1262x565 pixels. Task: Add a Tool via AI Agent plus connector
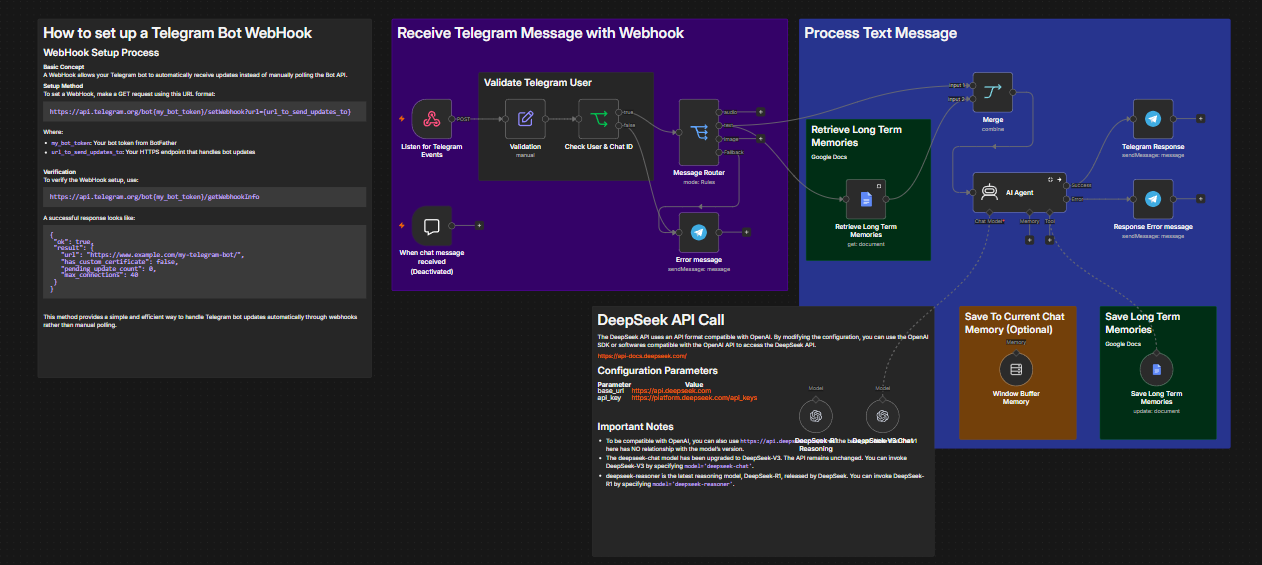coord(1050,240)
